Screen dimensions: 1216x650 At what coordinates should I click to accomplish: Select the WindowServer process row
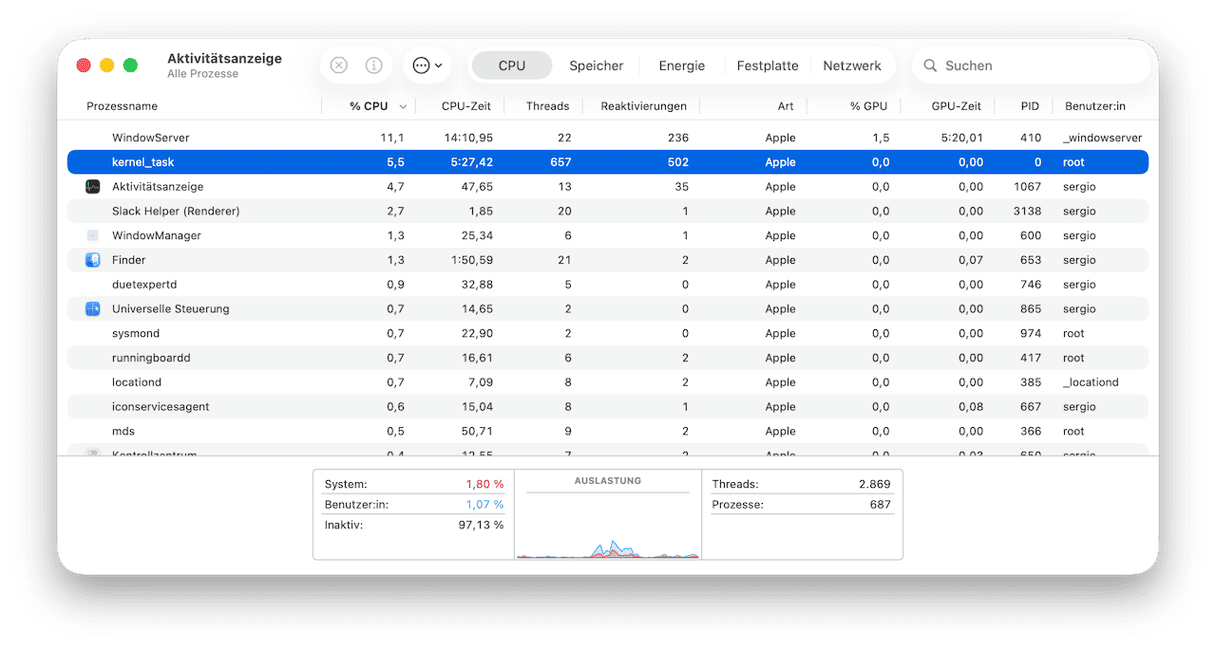[x=607, y=138]
